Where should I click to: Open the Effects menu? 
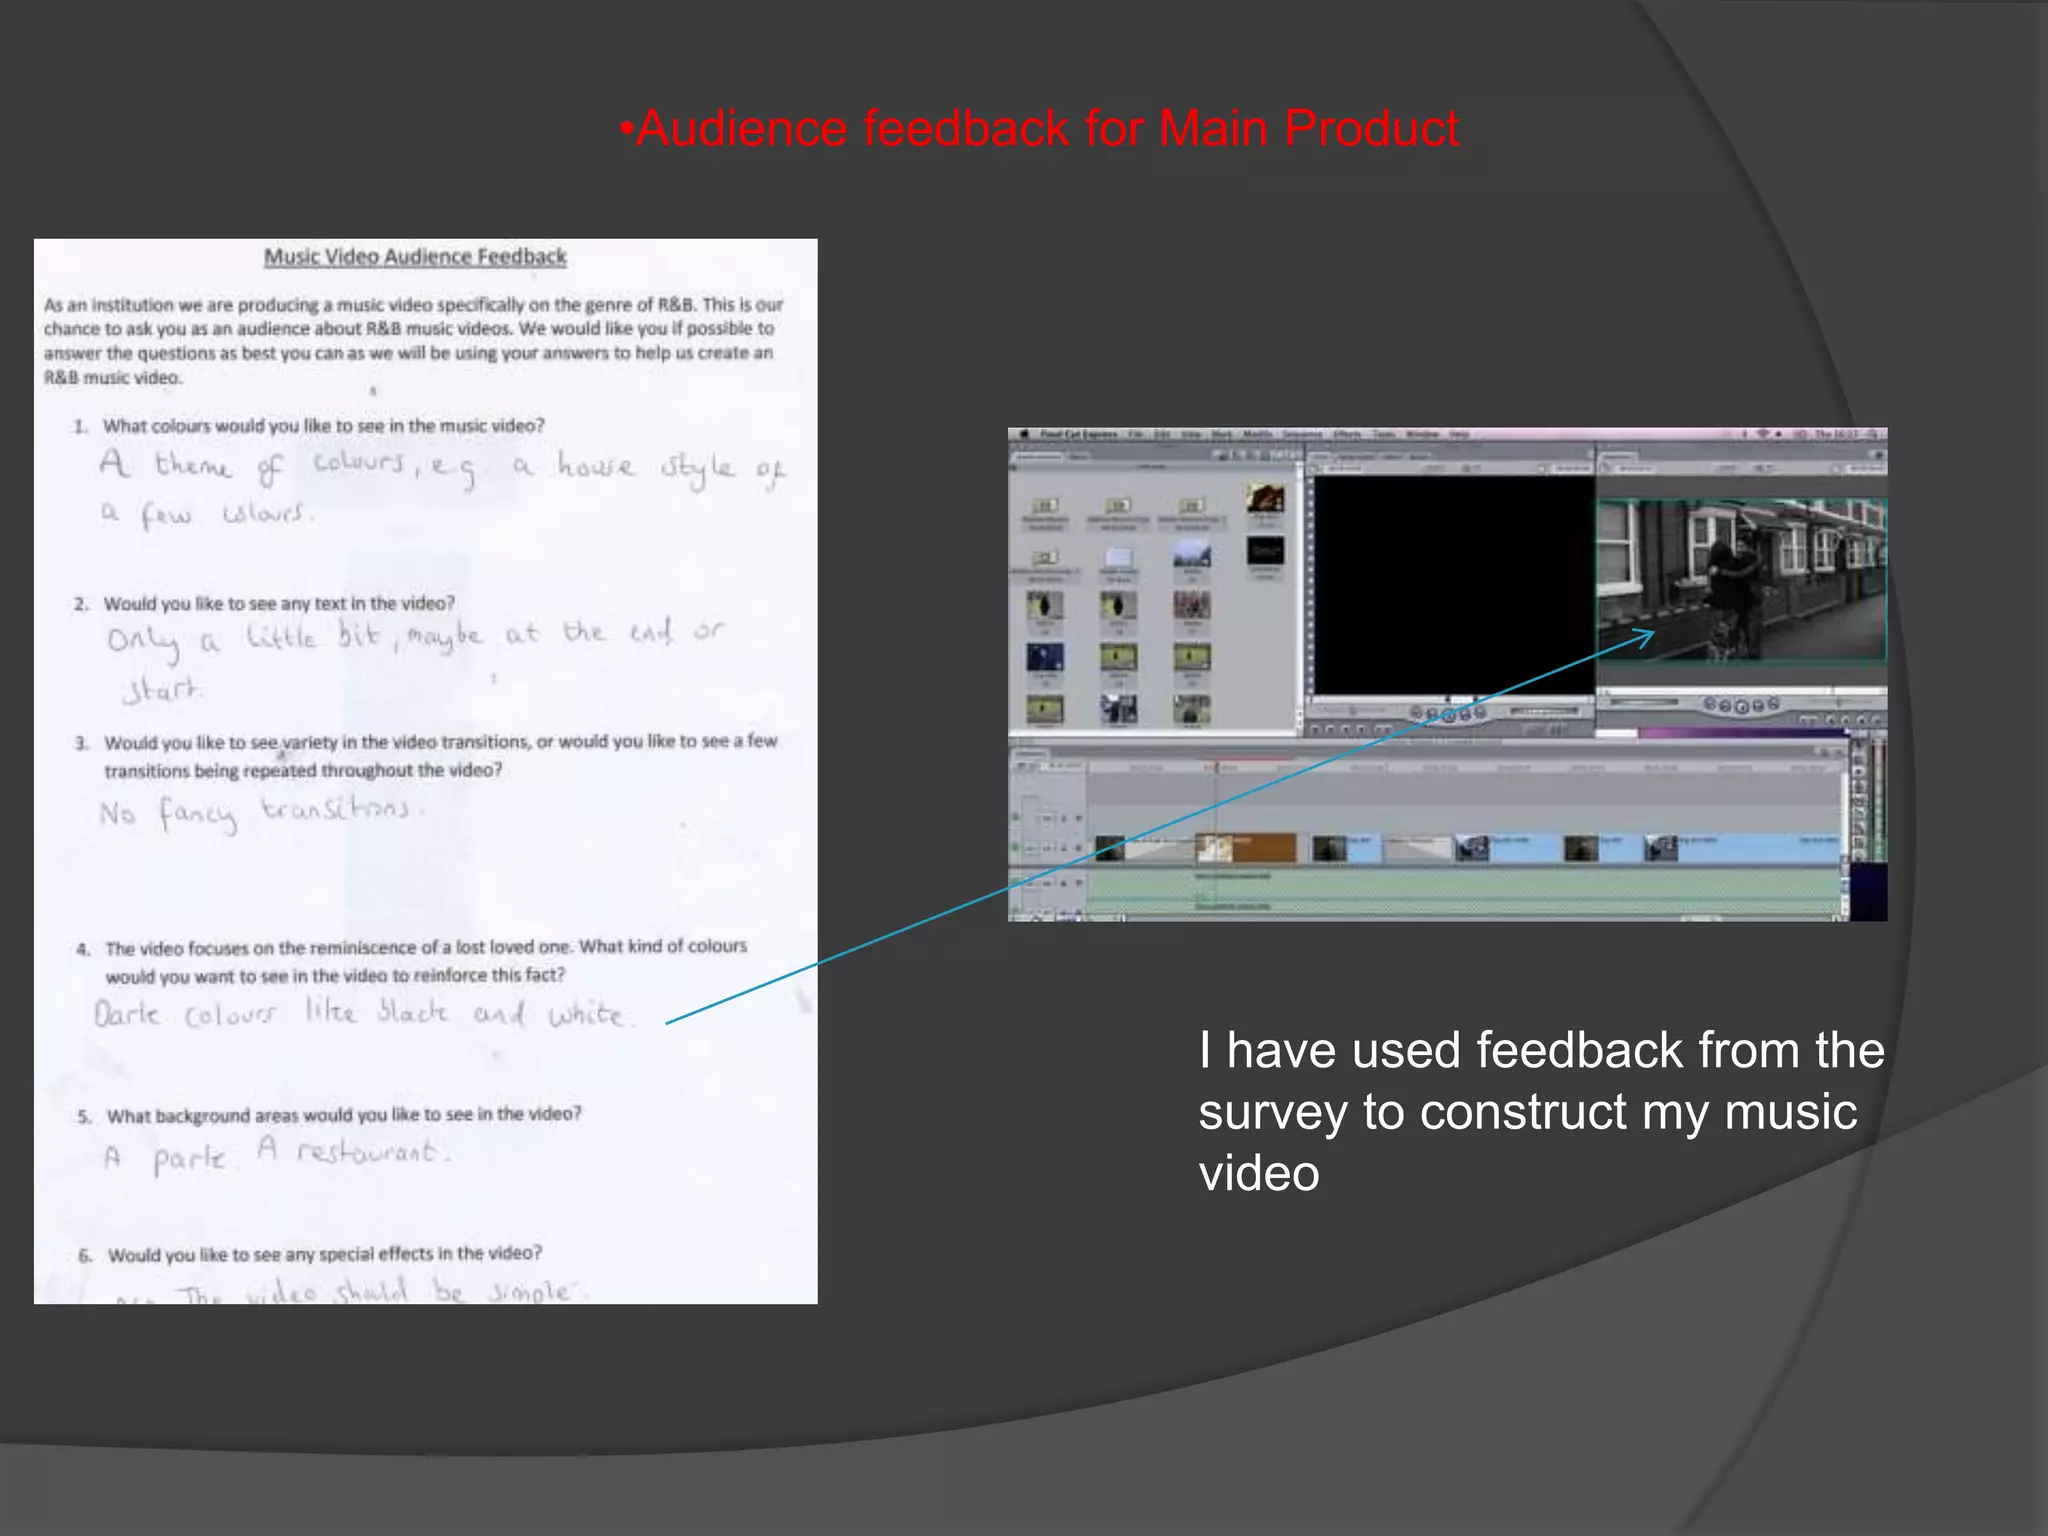(x=1347, y=434)
